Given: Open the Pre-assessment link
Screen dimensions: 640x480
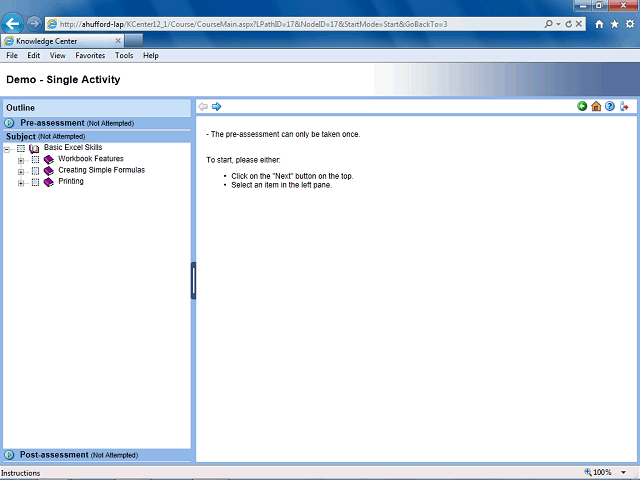Looking at the screenshot, I should click(x=52, y=123).
